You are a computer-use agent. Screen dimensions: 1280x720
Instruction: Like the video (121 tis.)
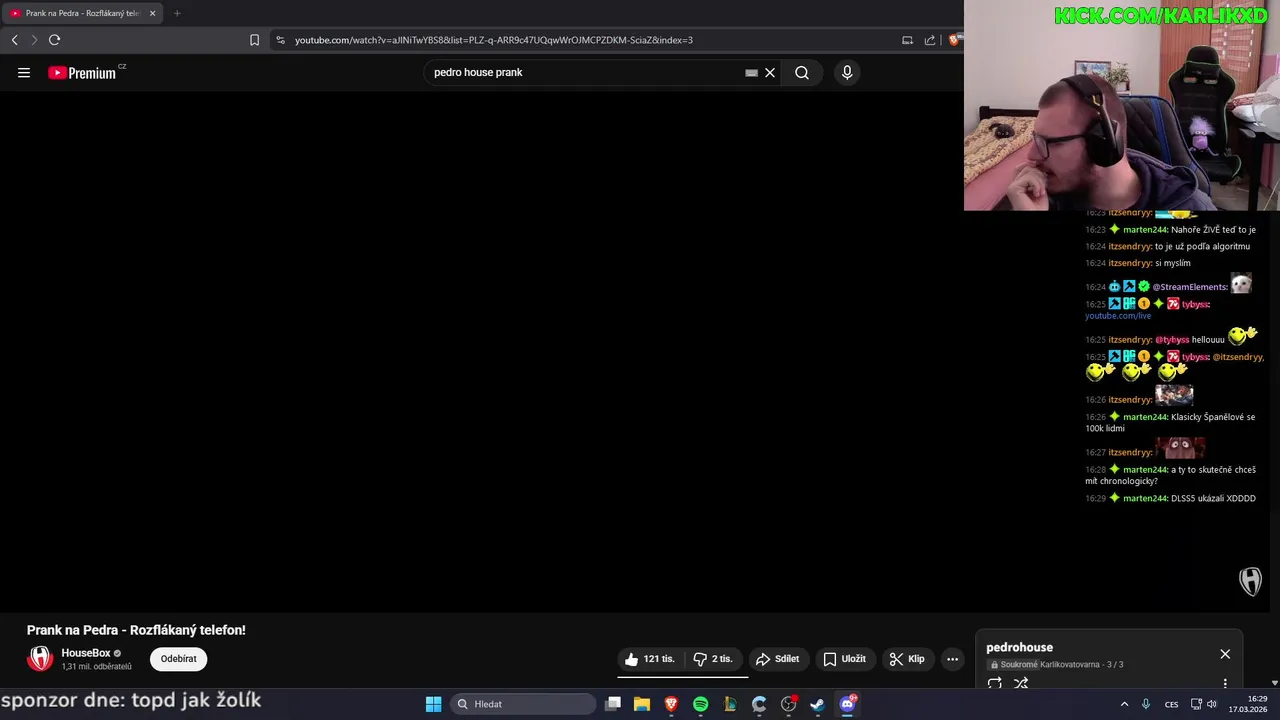649,659
